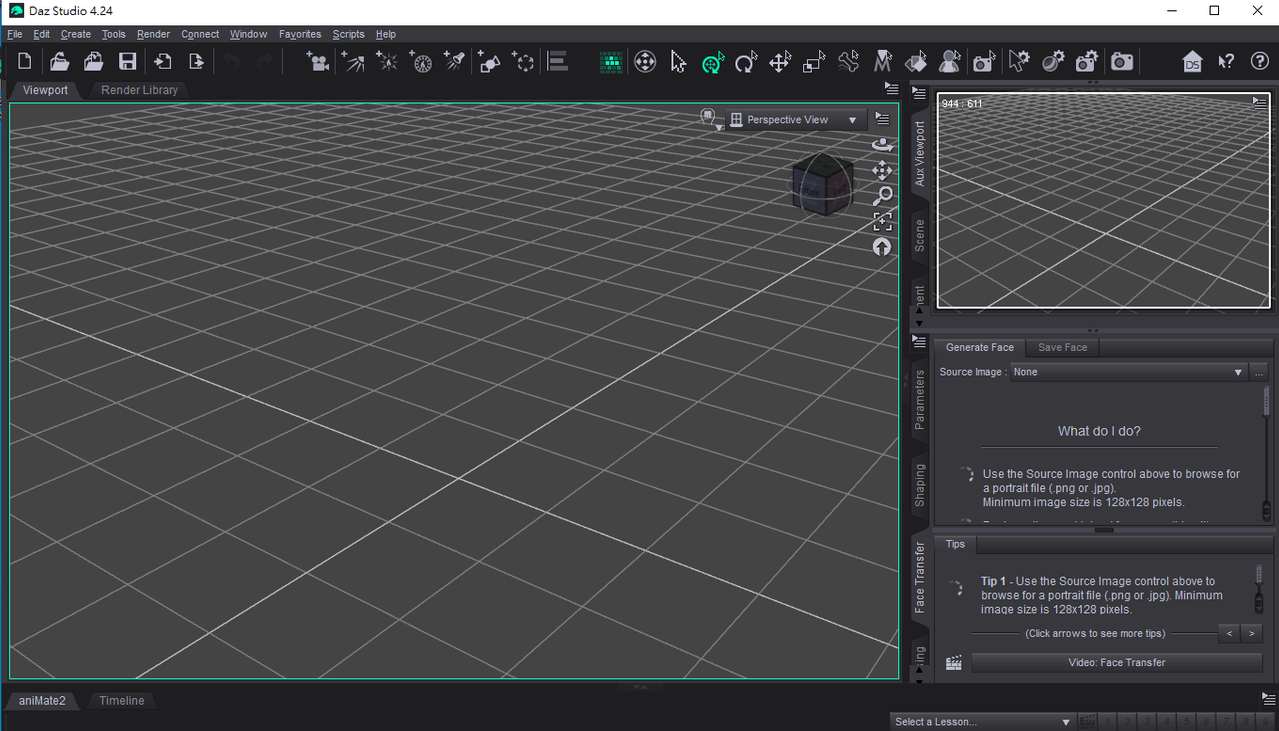
Task: Click the Create New Camera icon
Action: (x=318, y=62)
